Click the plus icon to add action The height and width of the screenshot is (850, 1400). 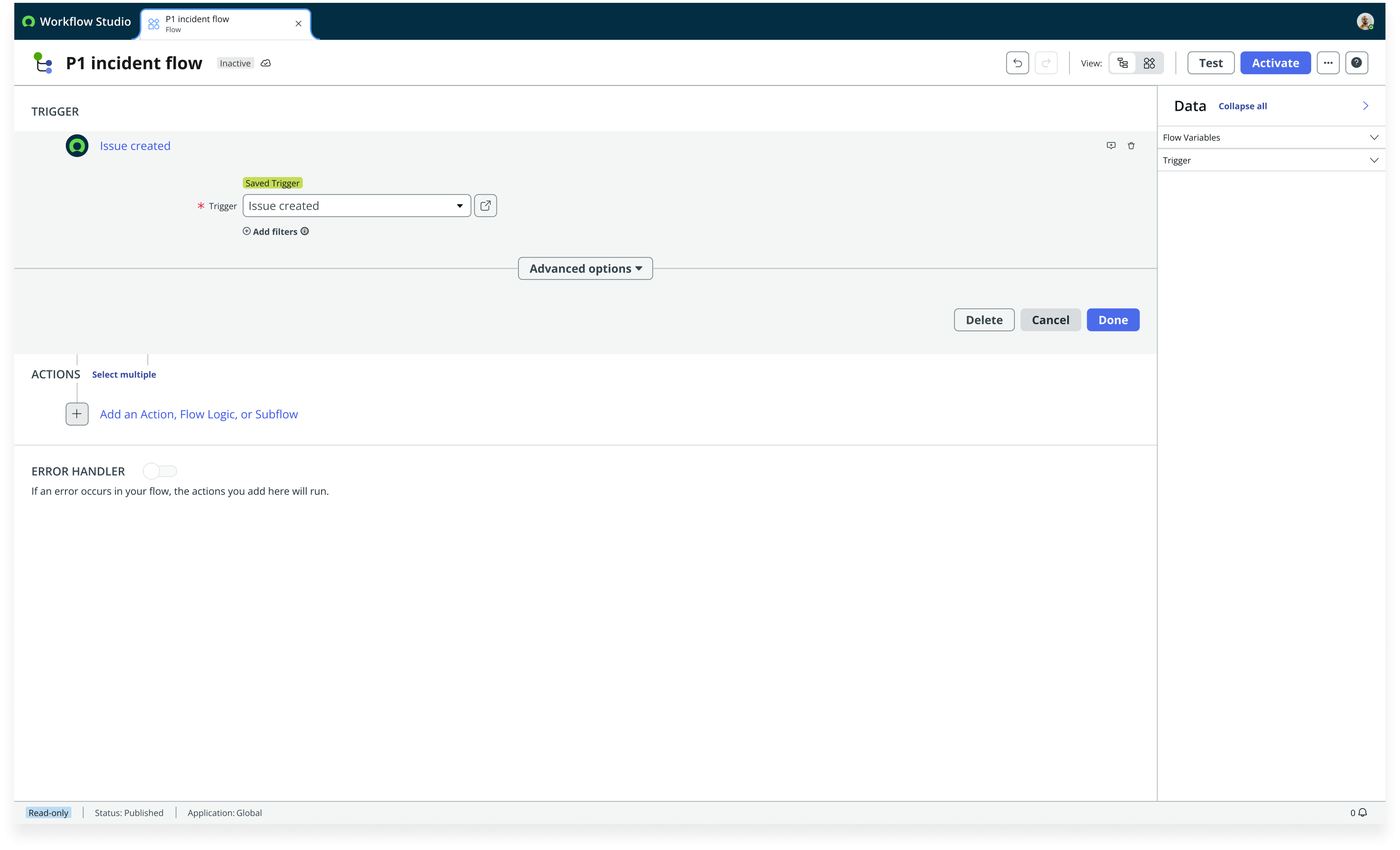click(77, 414)
